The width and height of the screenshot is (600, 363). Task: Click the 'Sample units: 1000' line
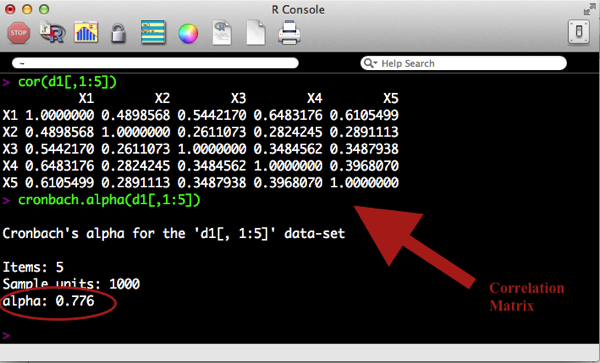point(71,284)
